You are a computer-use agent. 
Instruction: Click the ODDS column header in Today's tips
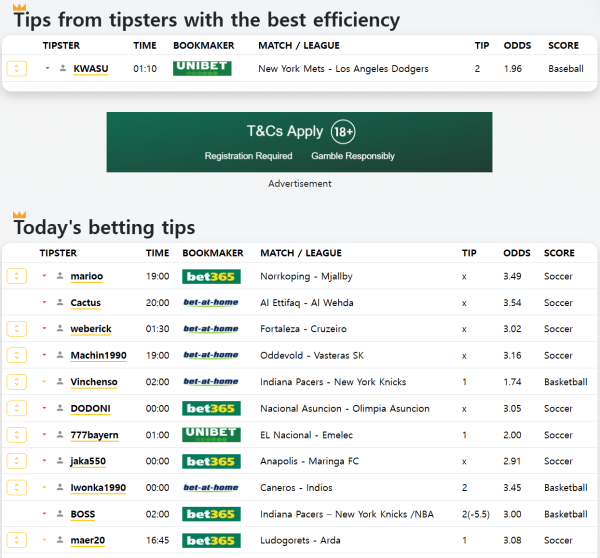pos(517,253)
